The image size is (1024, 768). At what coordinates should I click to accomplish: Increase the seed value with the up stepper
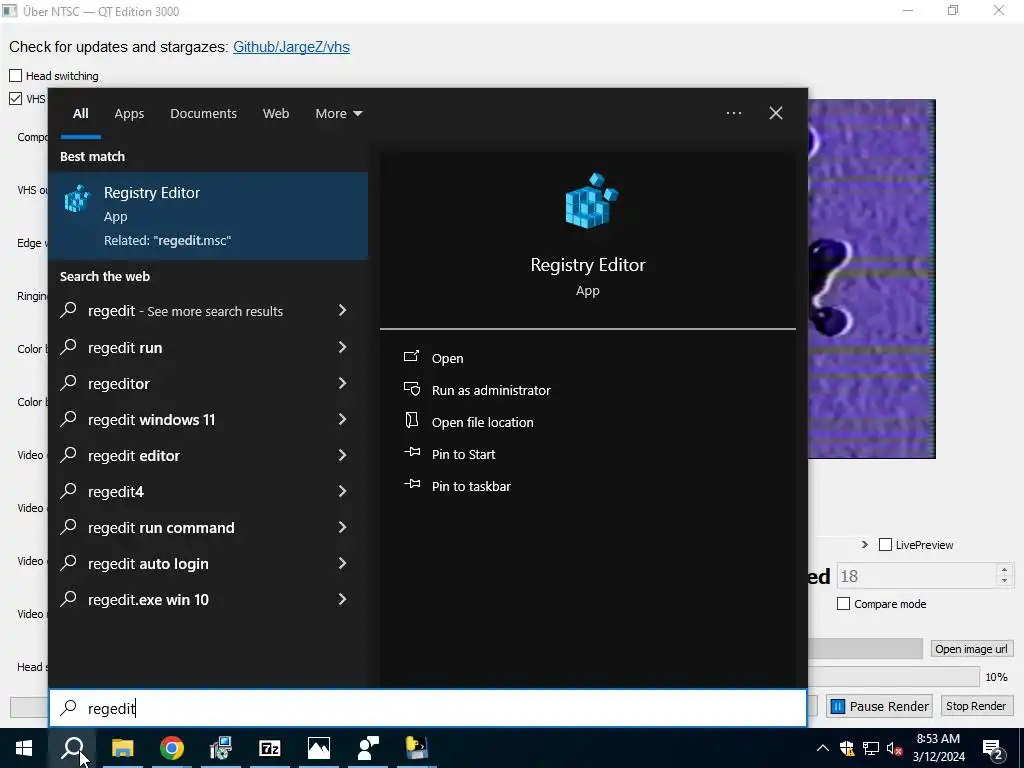1004,569
